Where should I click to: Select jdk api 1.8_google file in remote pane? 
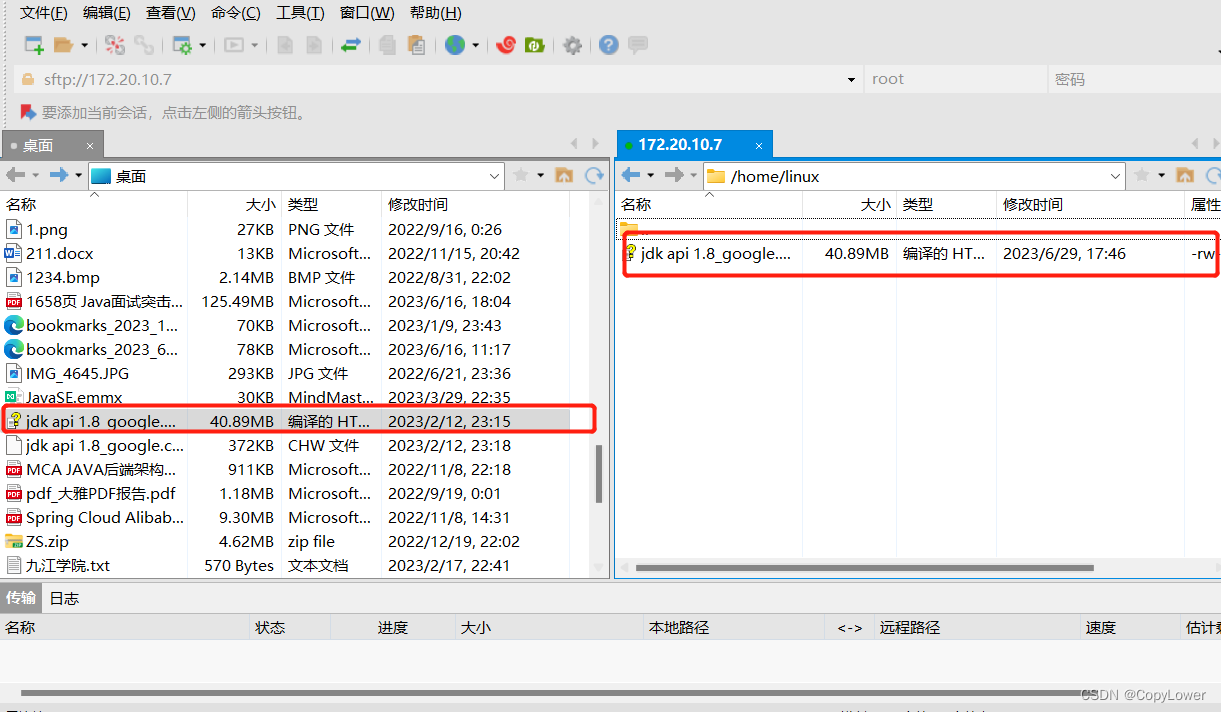[x=918, y=253]
